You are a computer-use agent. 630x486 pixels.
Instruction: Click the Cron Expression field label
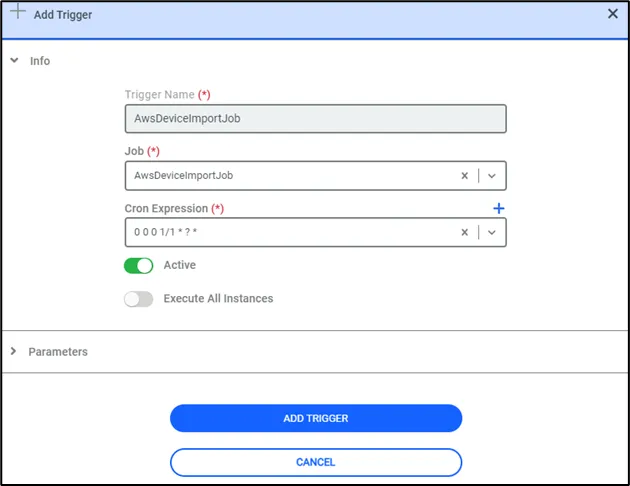pos(174,208)
